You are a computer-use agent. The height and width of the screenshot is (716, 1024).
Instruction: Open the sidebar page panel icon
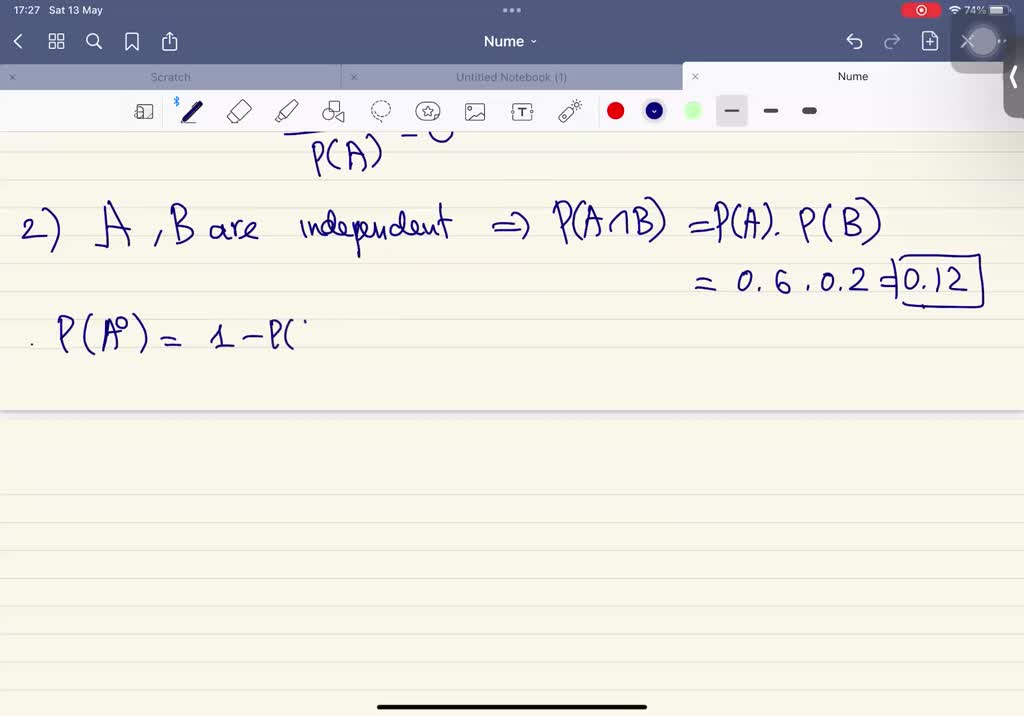[x=144, y=111]
